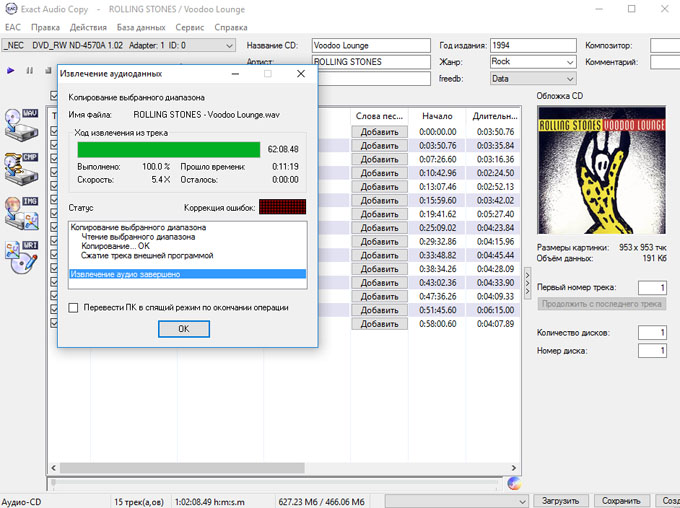Open the База данных menu
This screenshot has height=508, width=680.
pos(140,27)
